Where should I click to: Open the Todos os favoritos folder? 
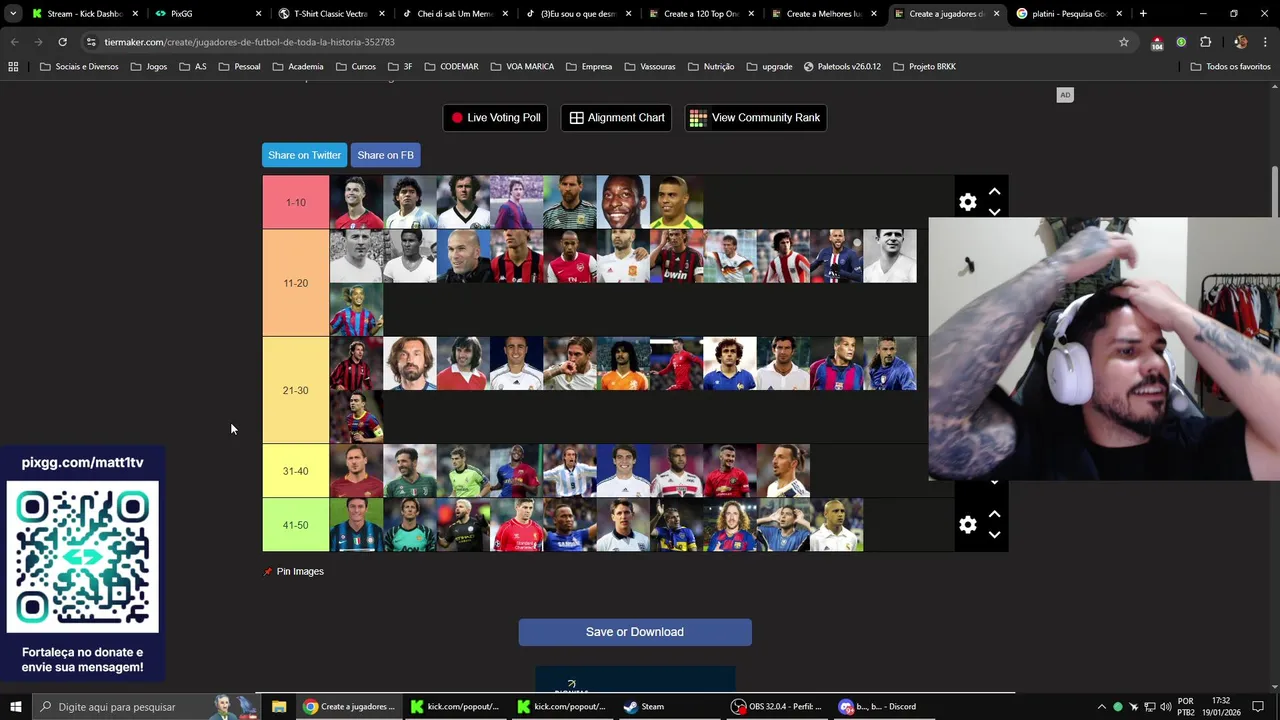(x=1230, y=66)
